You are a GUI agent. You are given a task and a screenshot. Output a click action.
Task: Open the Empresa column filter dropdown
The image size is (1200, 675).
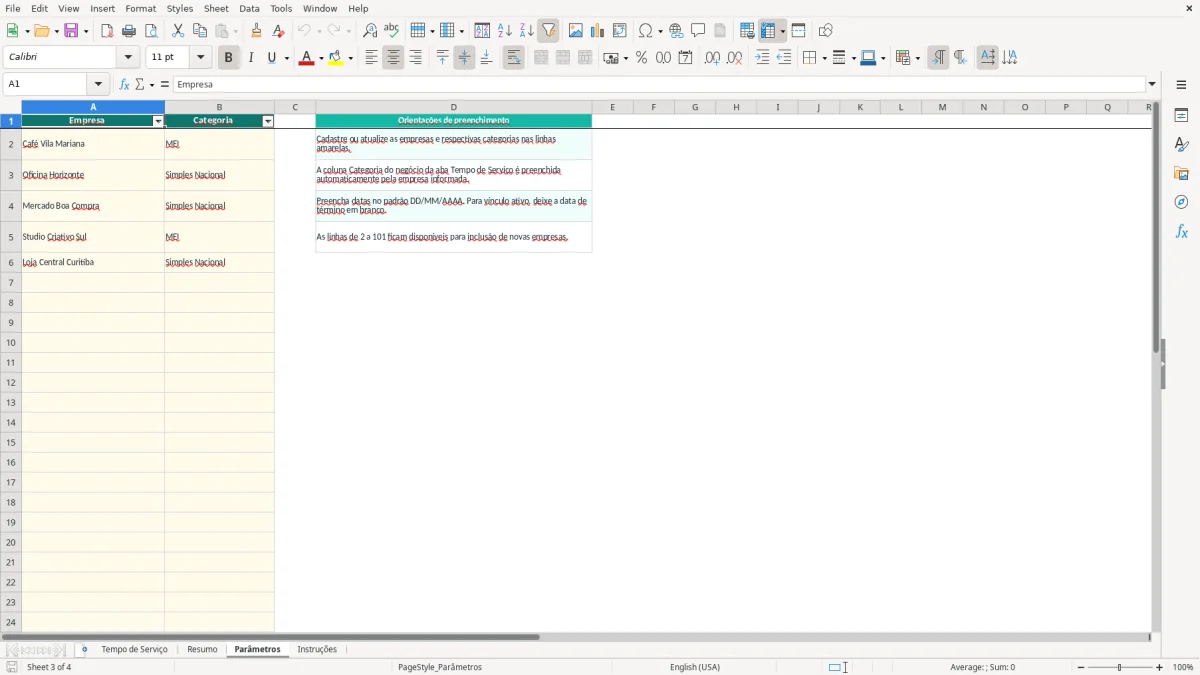tap(158, 121)
